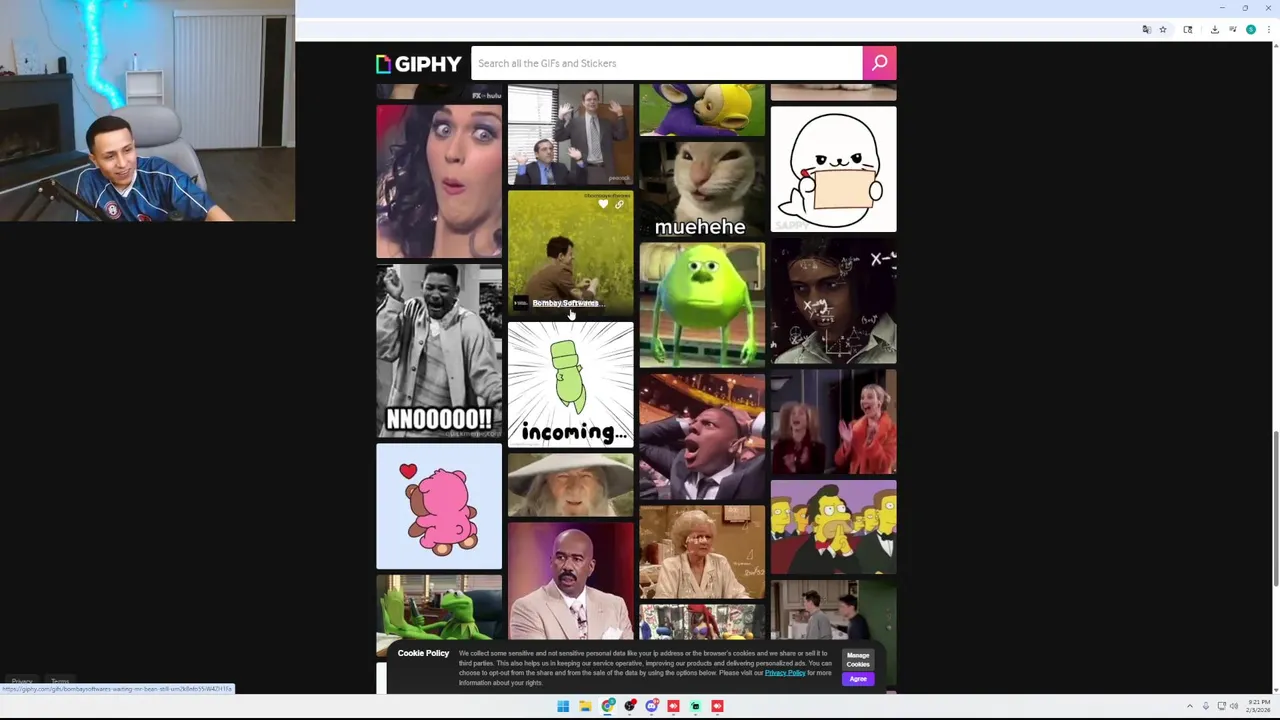Open the green Chrome profile avatar
This screenshot has width=1280, height=720.
(1250, 30)
